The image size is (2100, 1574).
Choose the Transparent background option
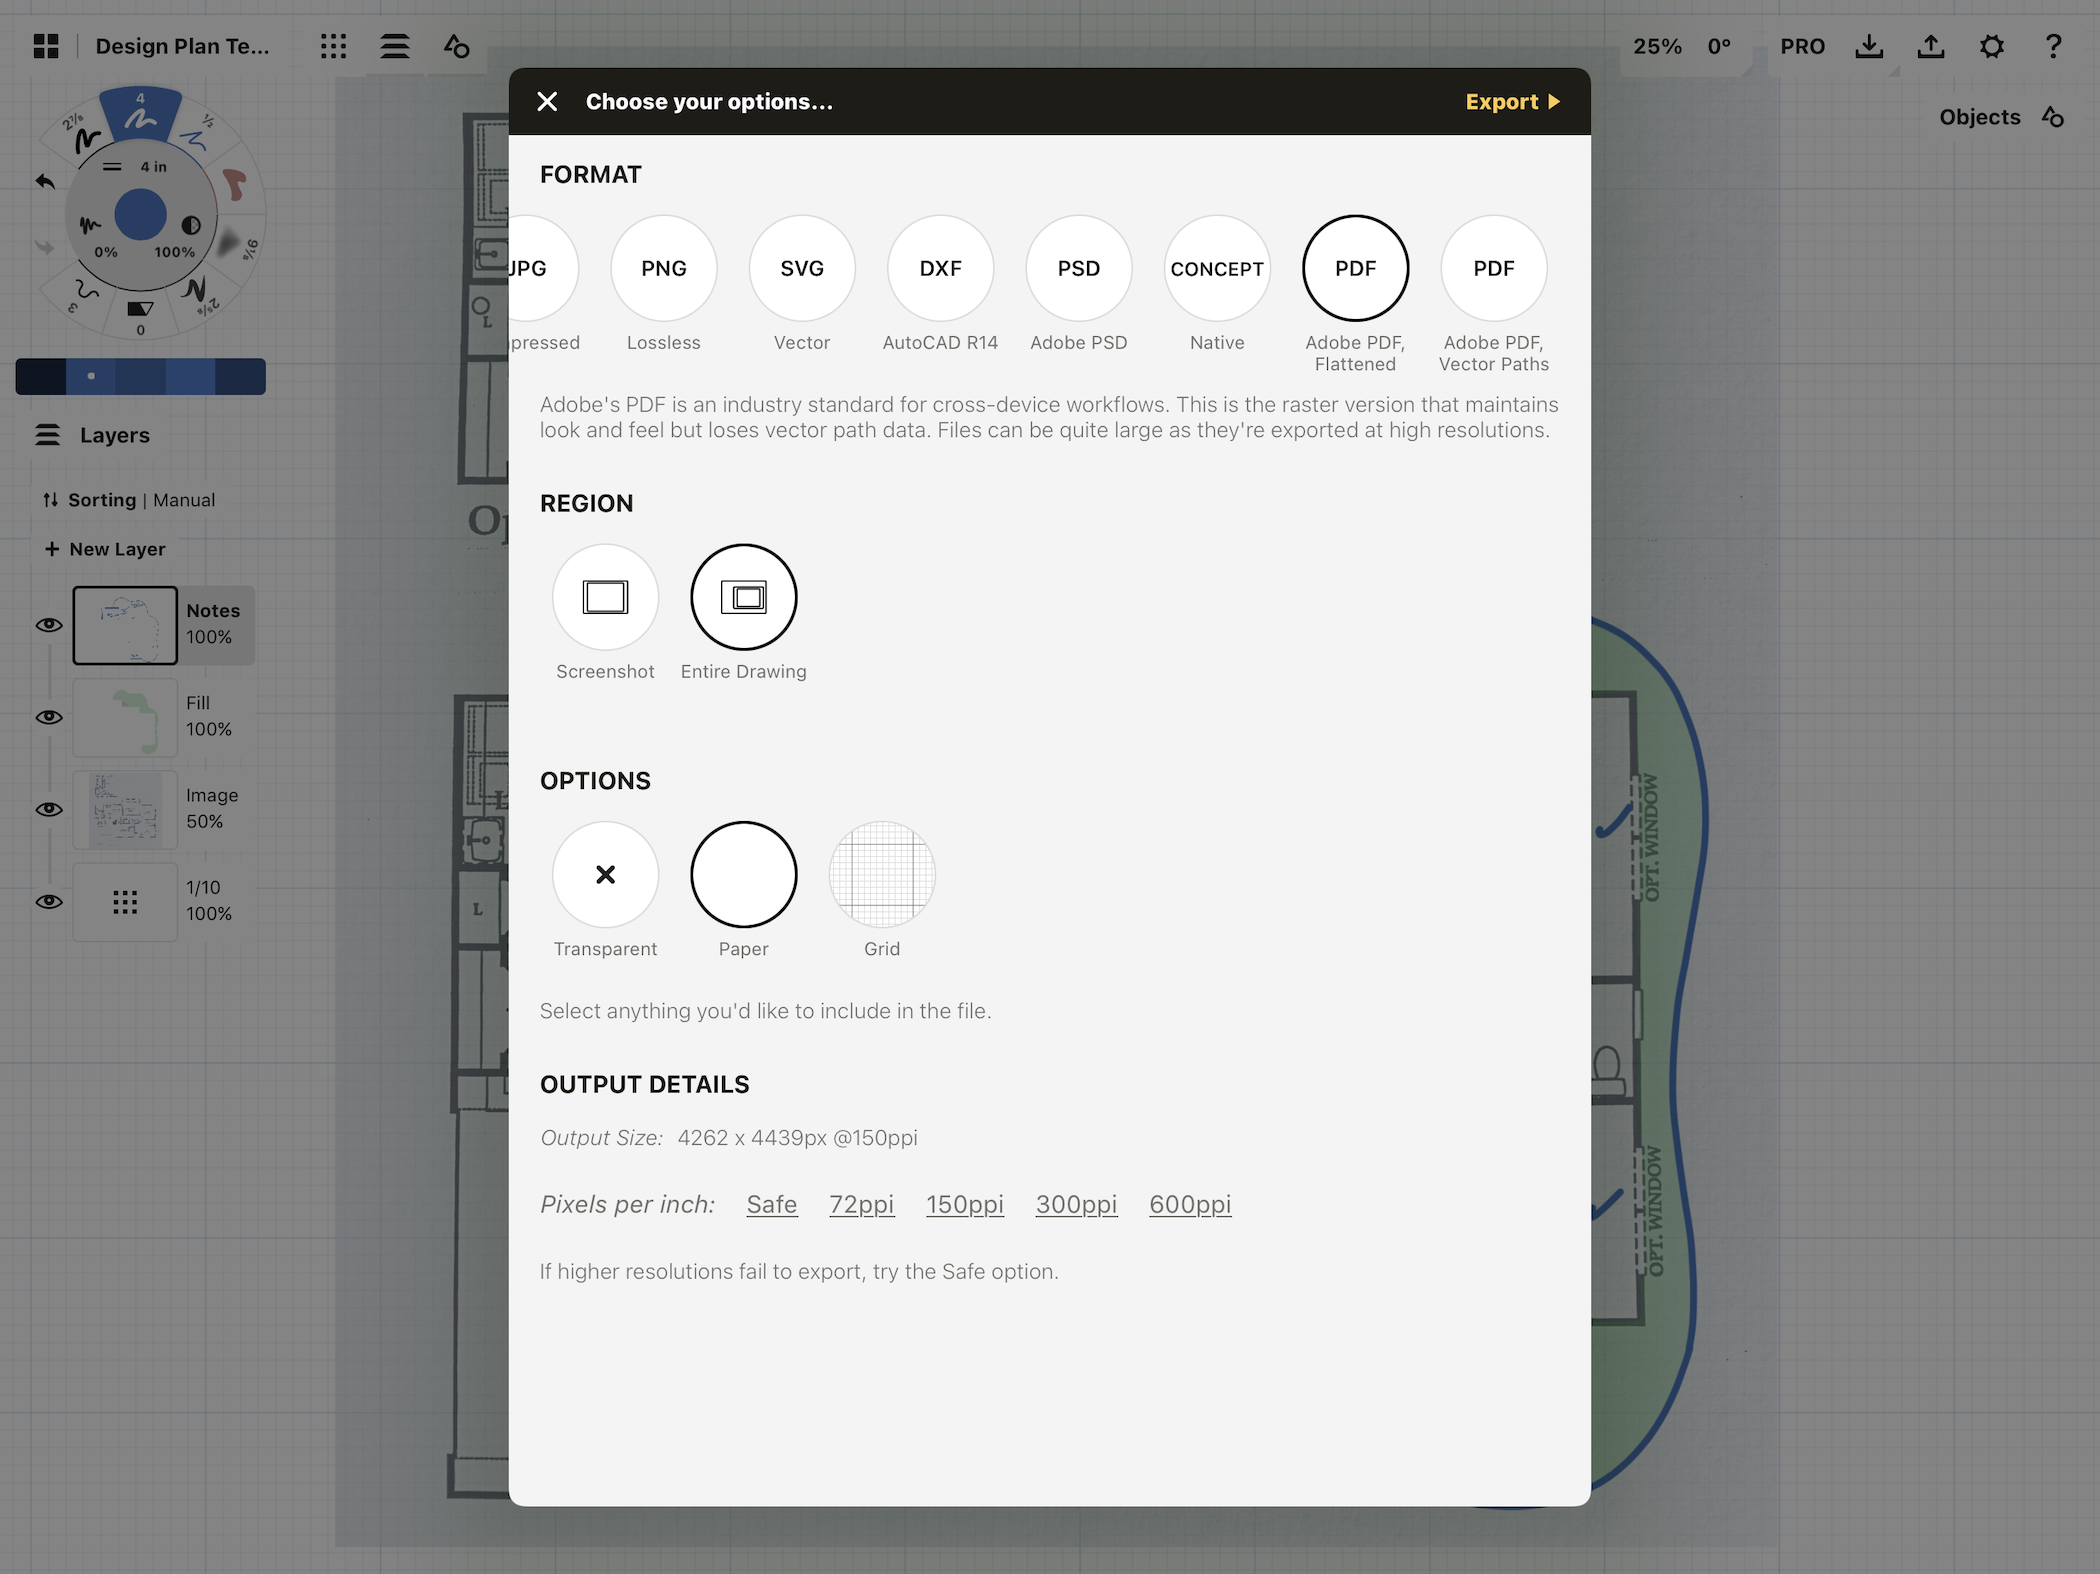click(x=605, y=874)
